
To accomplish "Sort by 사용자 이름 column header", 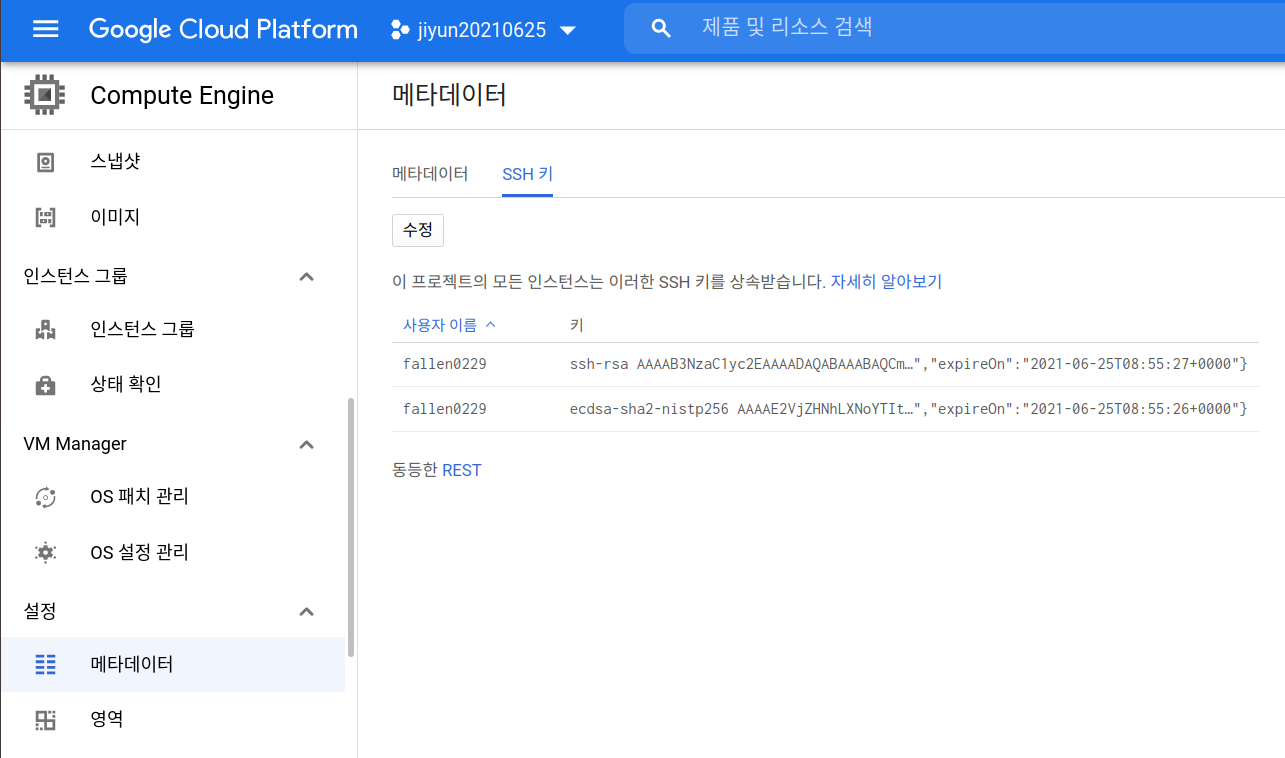I will tap(449, 325).
